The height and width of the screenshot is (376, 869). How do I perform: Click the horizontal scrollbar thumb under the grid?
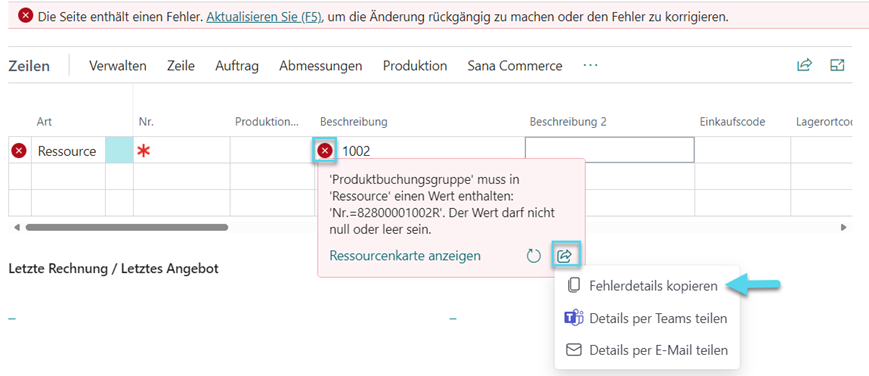[127, 227]
